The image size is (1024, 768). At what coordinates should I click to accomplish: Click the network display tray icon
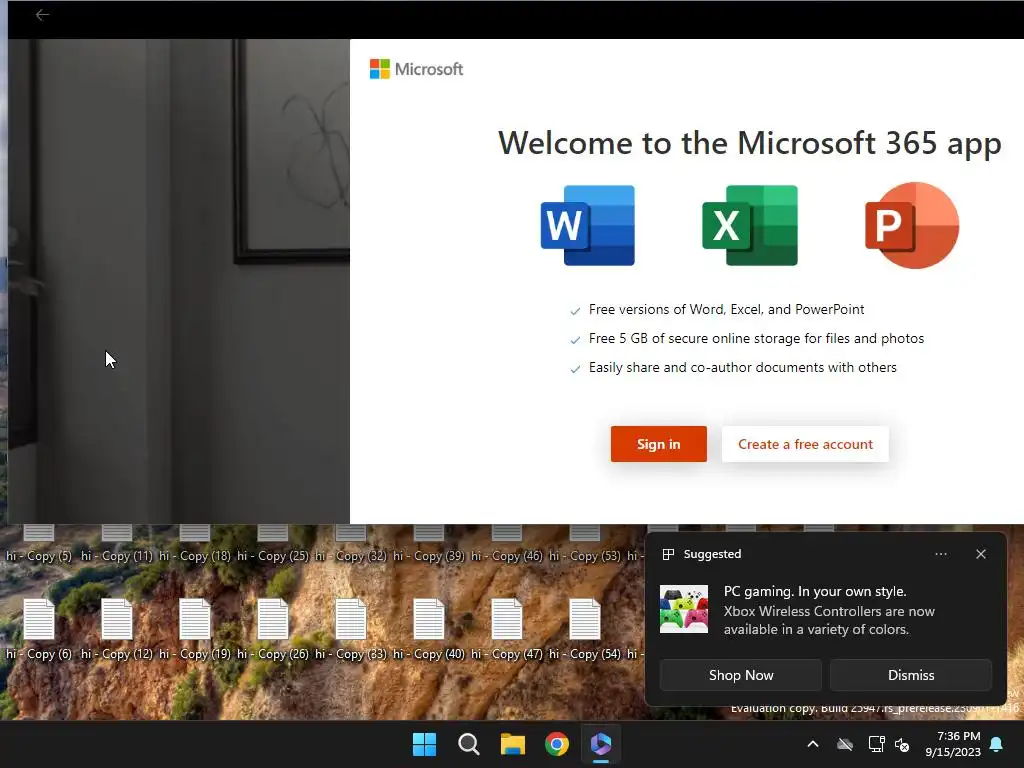coord(876,744)
